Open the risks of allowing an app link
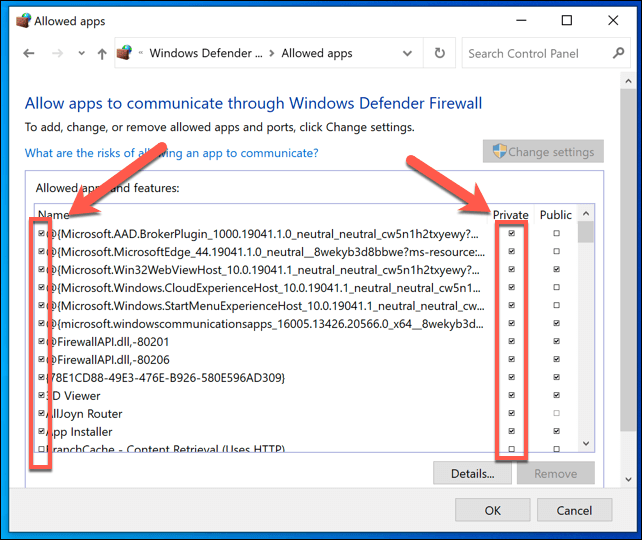 pyautogui.click(x=171, y=153)
